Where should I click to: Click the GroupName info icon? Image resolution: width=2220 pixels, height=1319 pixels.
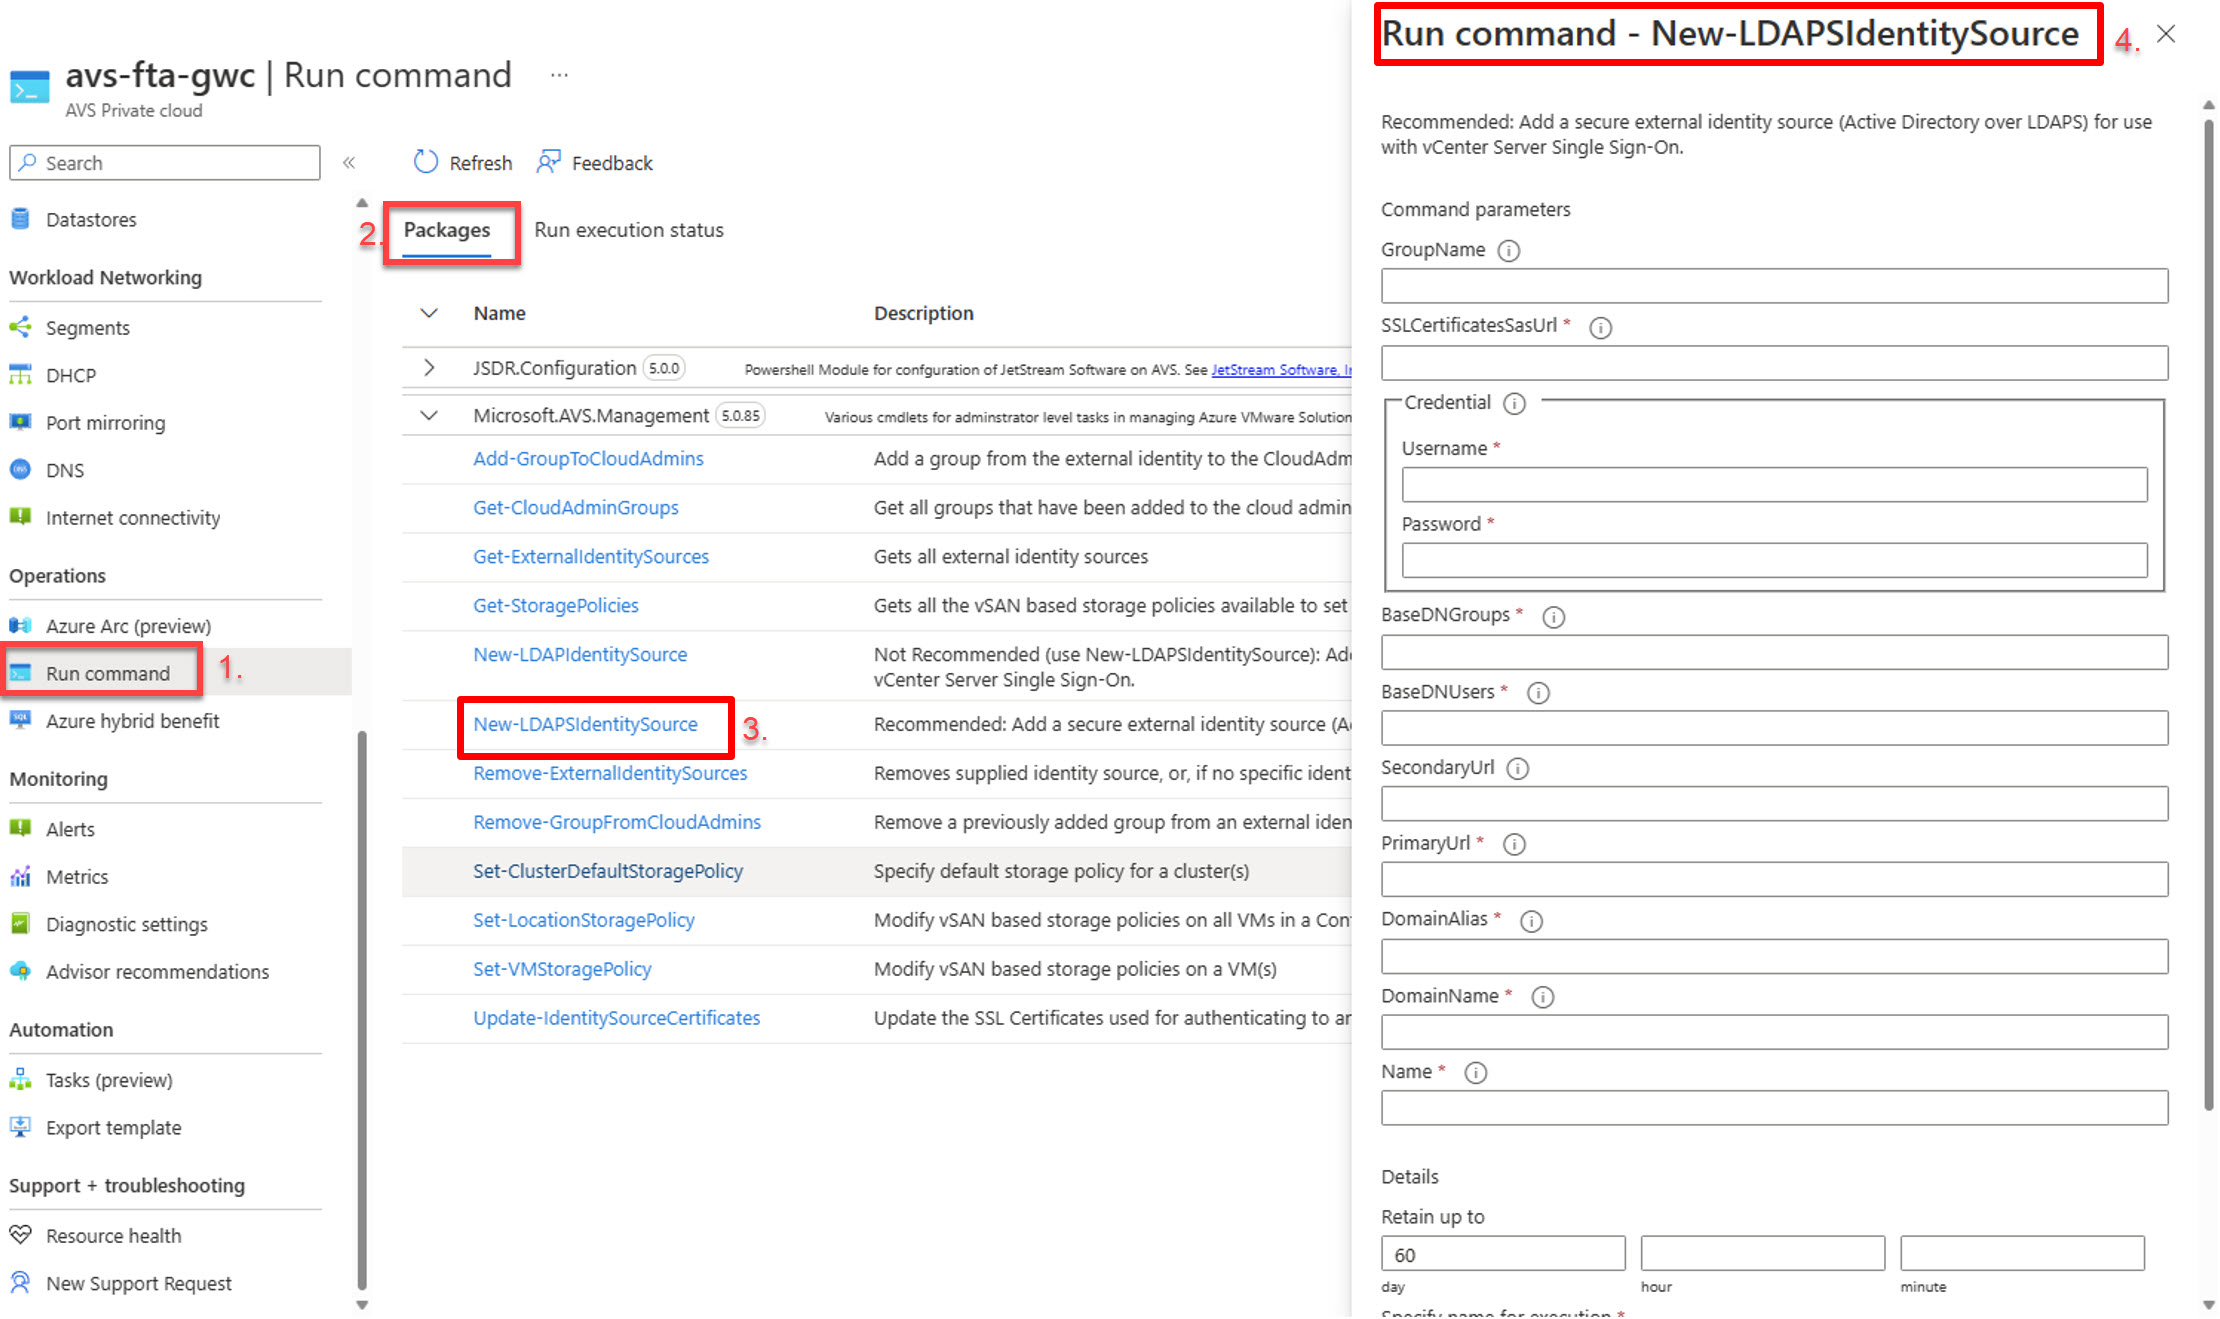1508,251
